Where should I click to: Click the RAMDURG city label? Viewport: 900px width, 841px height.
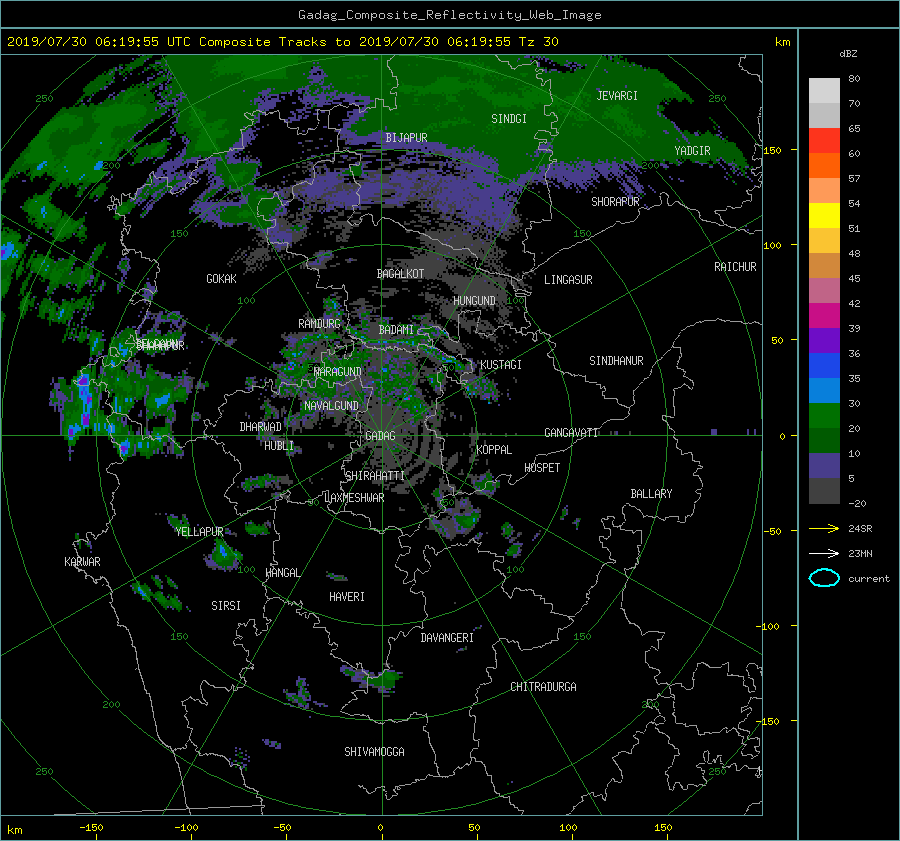pos(319,324)
